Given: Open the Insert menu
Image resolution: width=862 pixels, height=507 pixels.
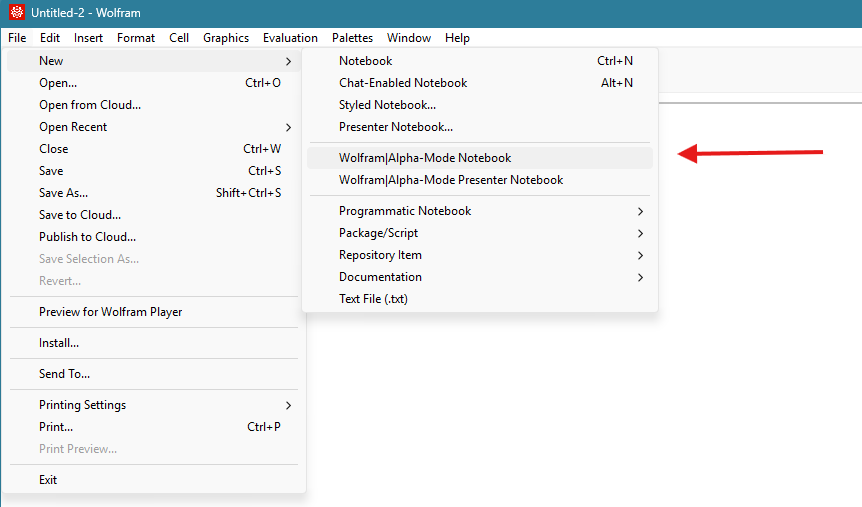Looking at the screenshot, I should point(89,38).
